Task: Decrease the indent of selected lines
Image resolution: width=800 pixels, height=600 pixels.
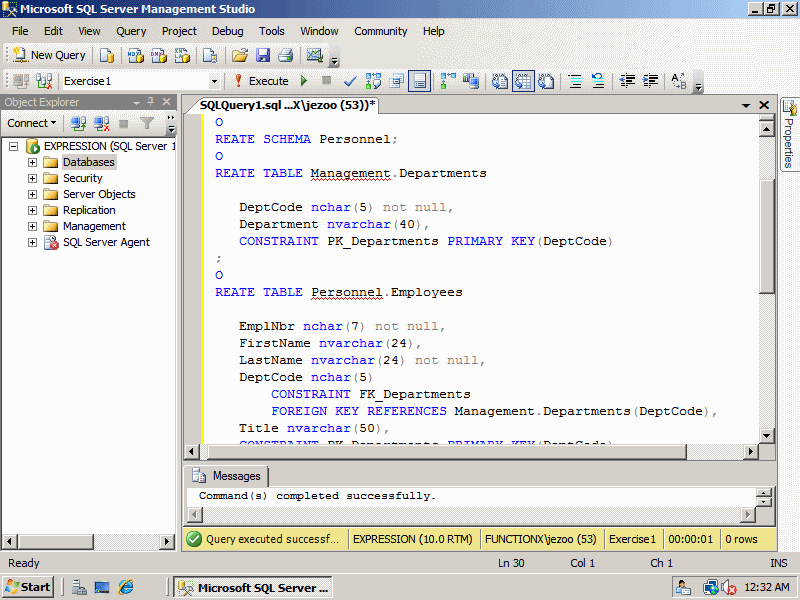Action: click(627, 81)
